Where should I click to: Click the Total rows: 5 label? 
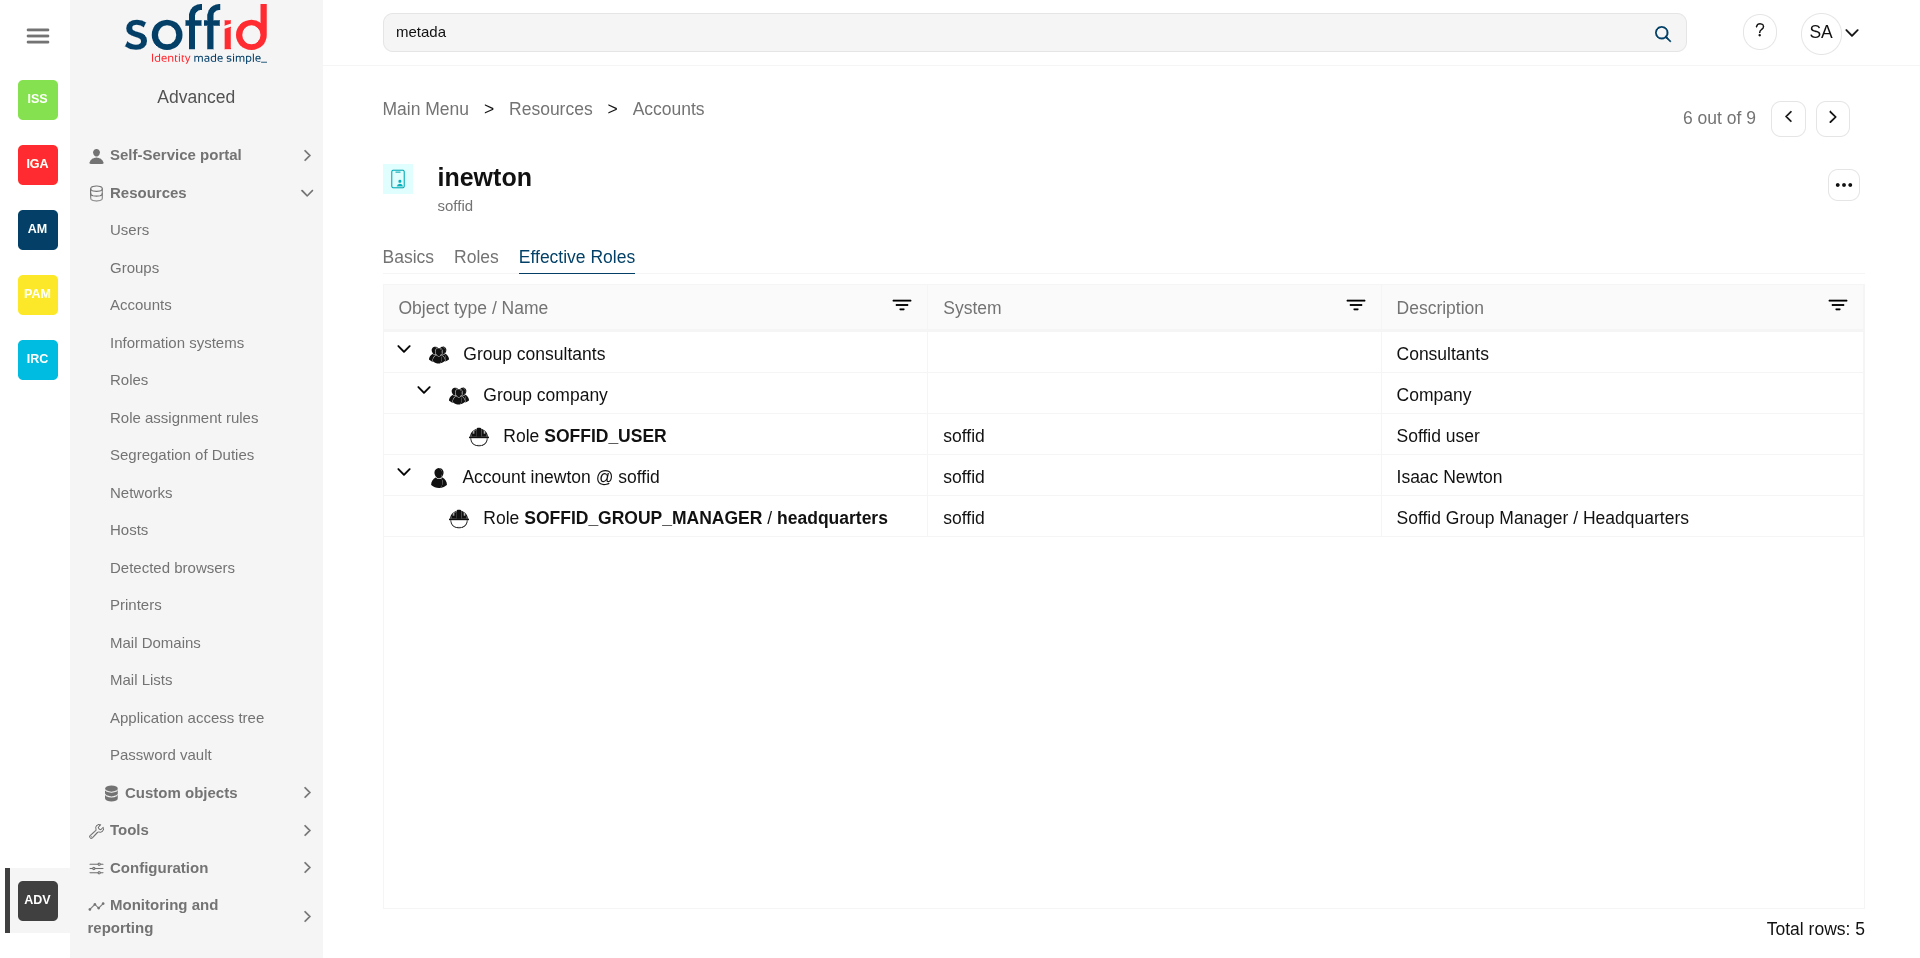pos(1815,929)
